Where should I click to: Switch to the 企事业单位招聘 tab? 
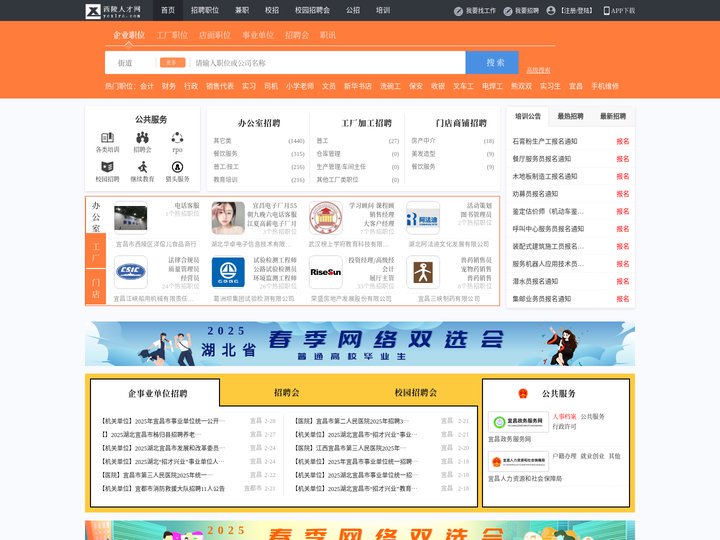[x=158, y=394]
